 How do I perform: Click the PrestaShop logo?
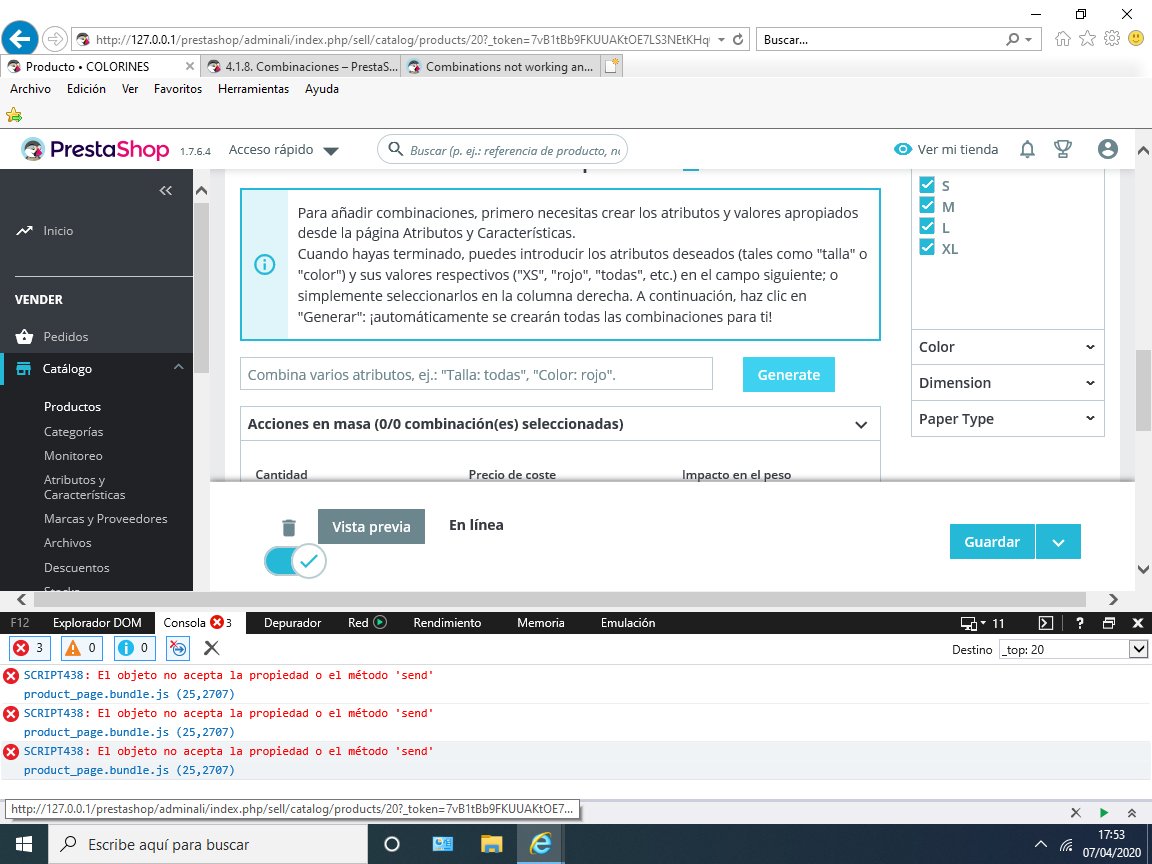tap(96, 149)
